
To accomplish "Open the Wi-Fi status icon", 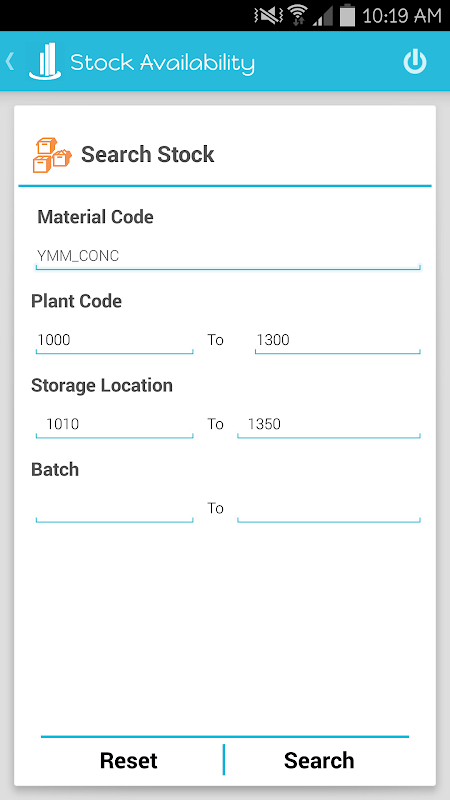I will coord(297,15).
